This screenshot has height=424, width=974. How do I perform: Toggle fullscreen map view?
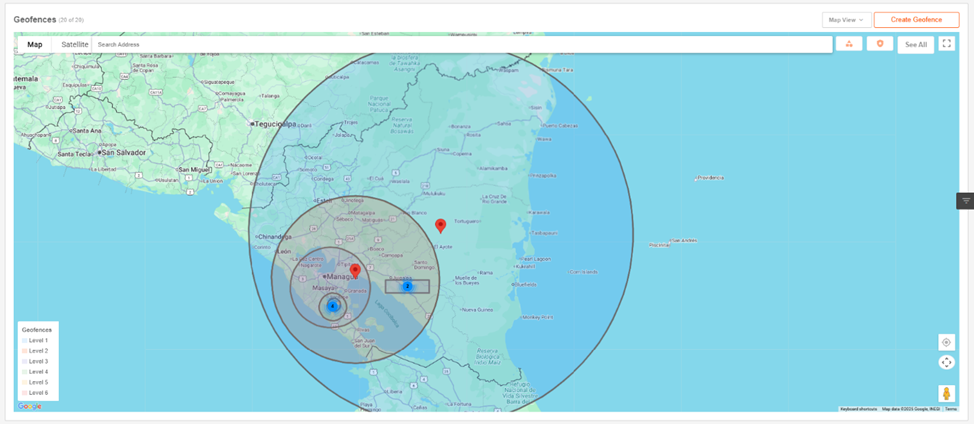[946, 43]
